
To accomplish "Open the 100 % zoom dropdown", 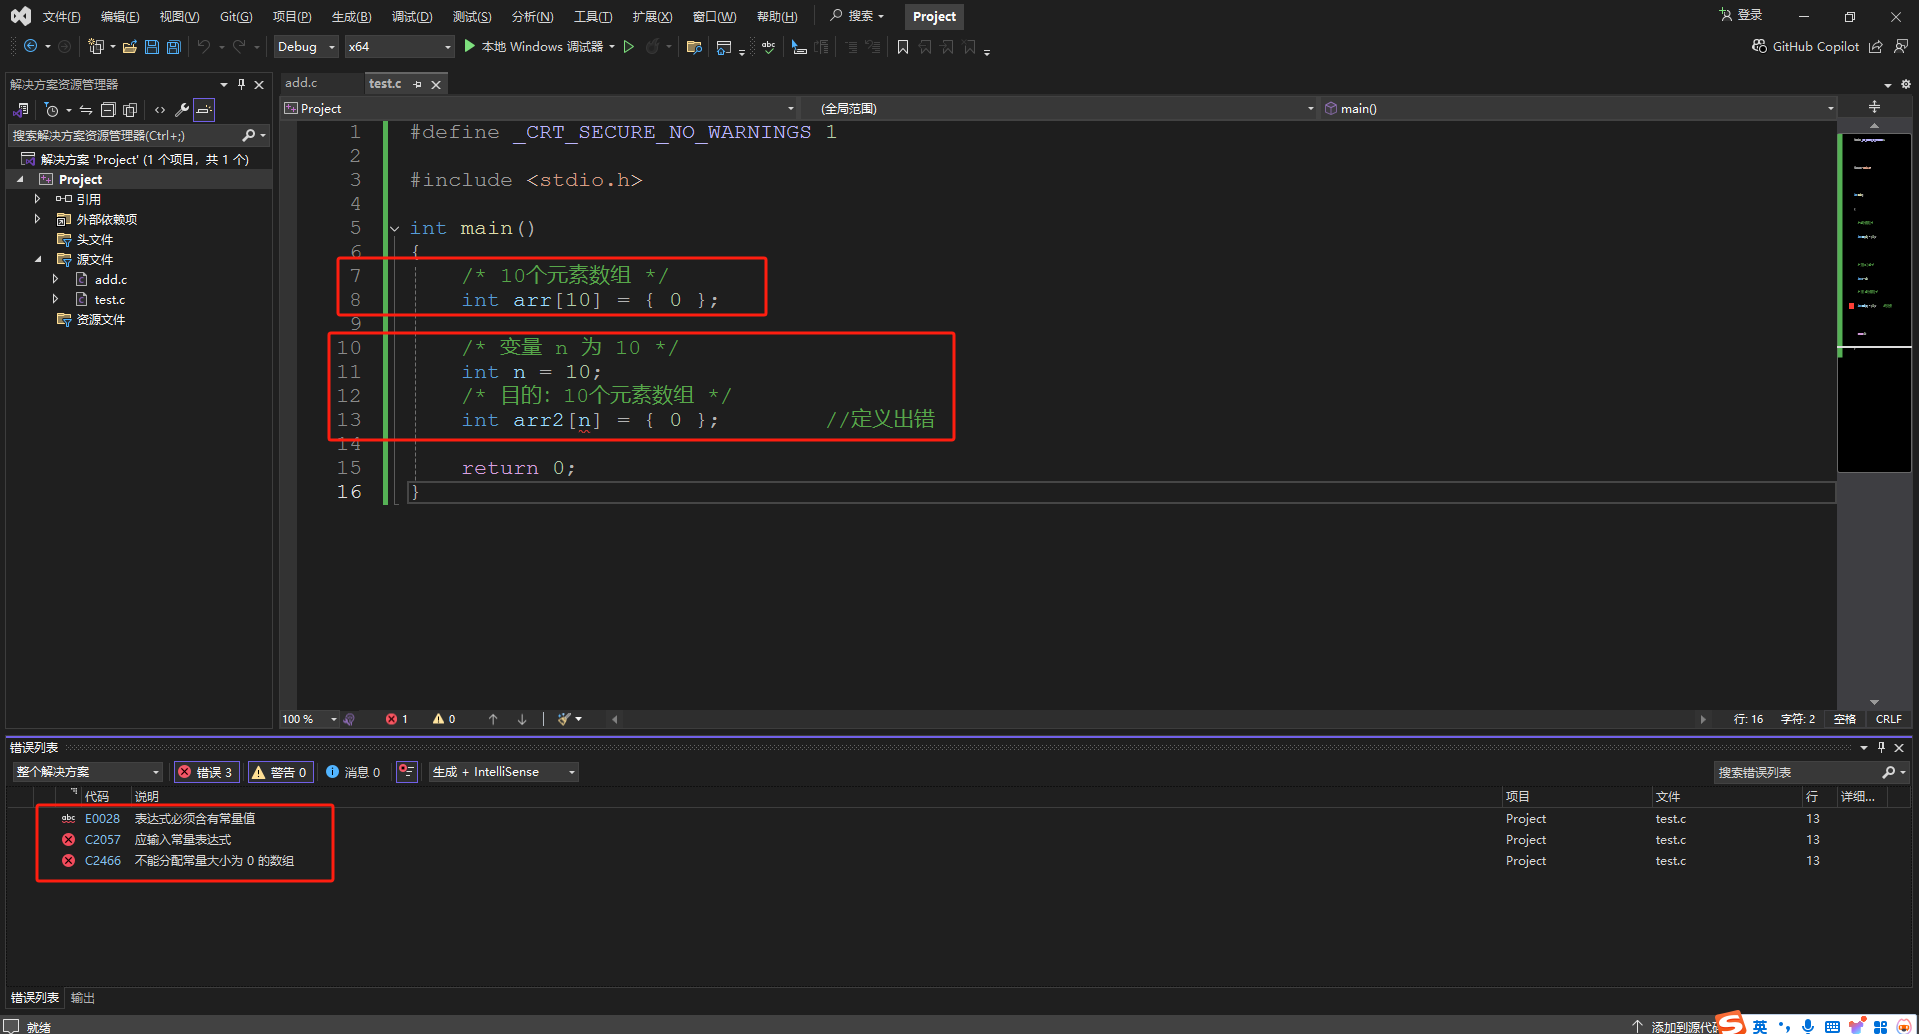I will 309,719.
